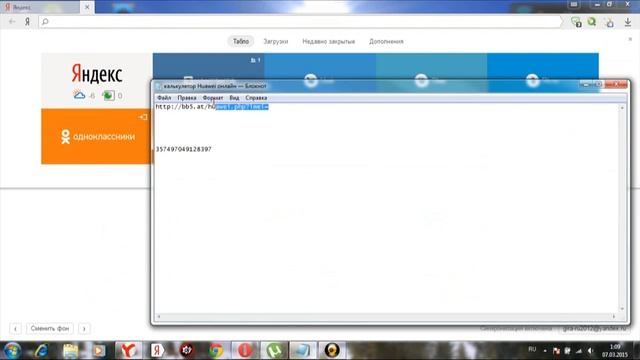The width and height of the screenshot is (640, 360).
Task: Click the browser address search field
Action: [300, 22]
